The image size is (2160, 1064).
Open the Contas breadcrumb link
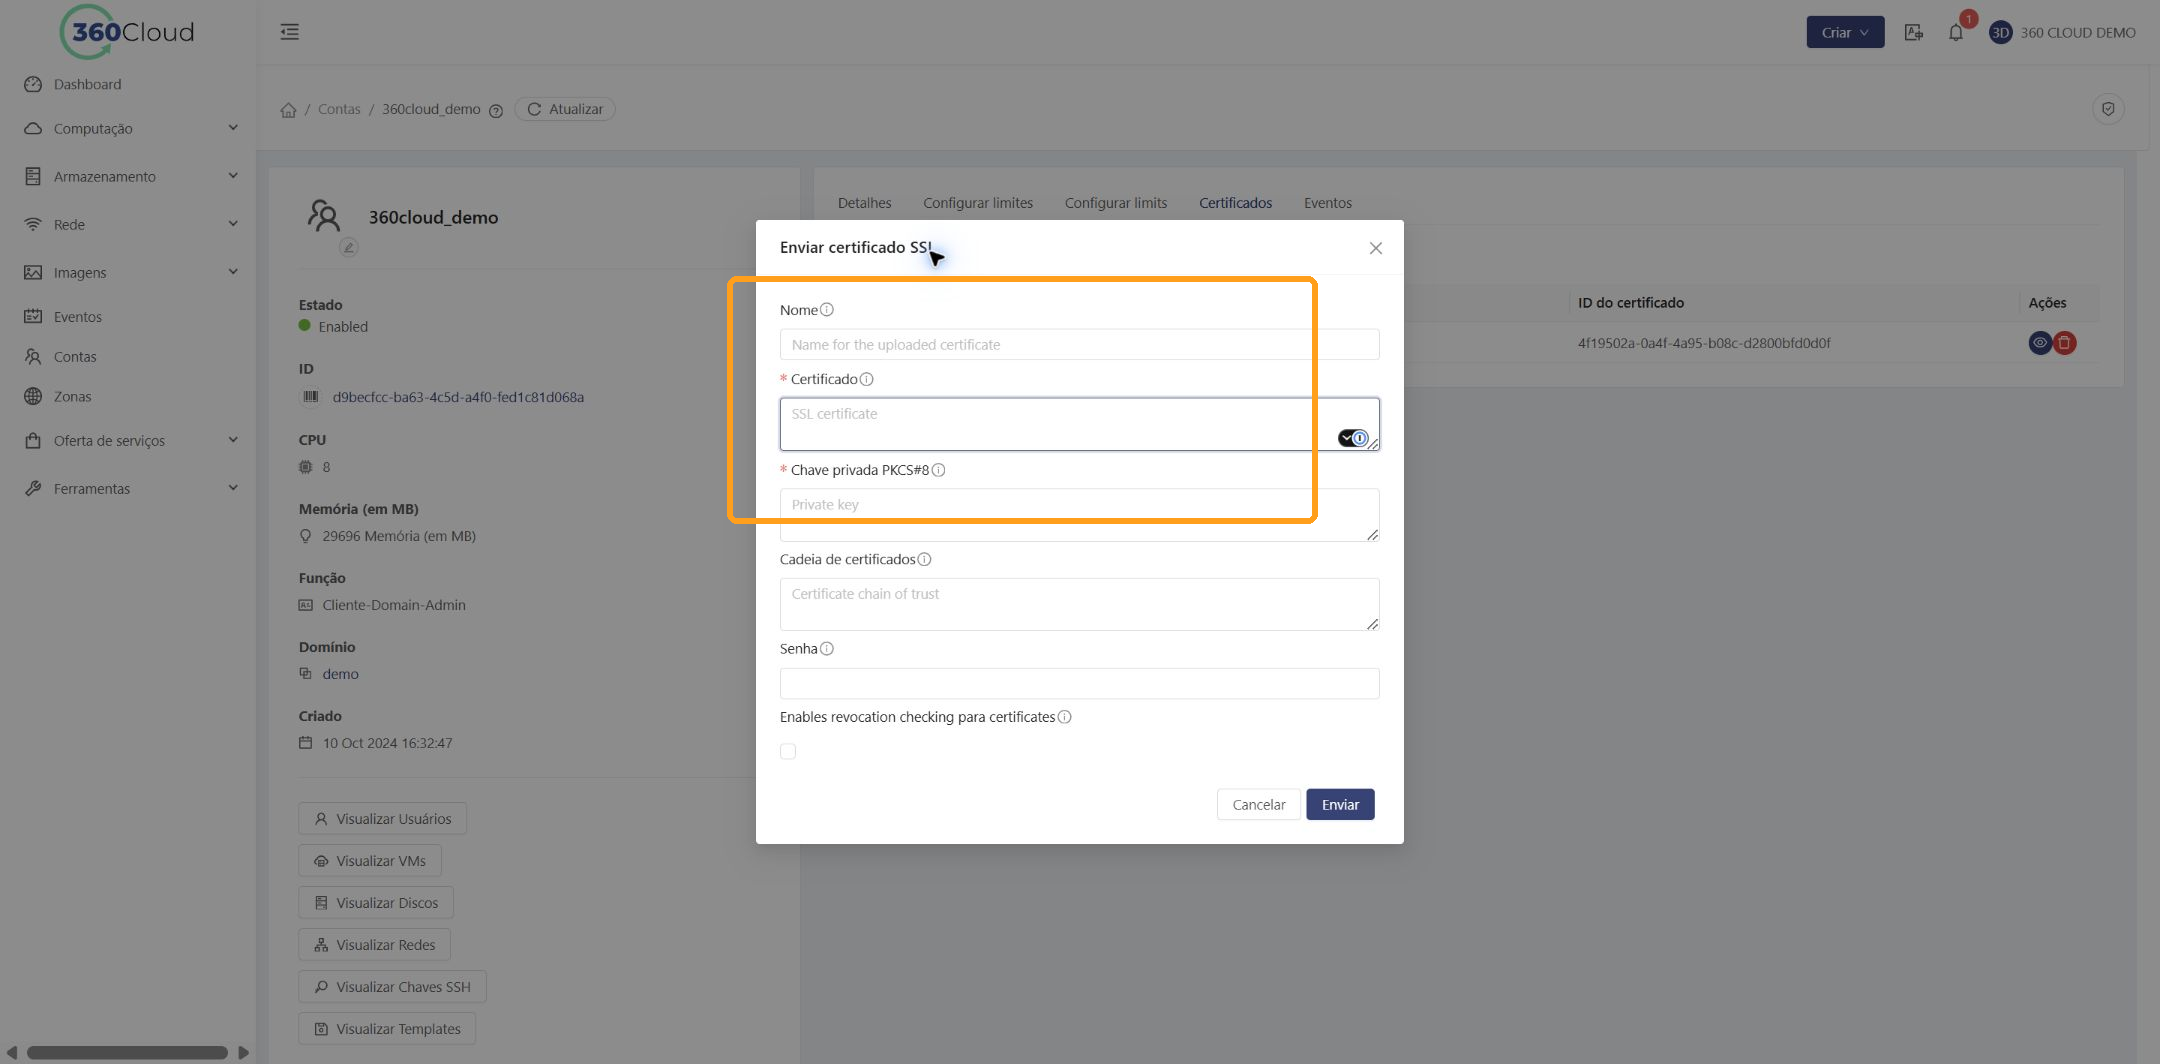tap(339, 109)
